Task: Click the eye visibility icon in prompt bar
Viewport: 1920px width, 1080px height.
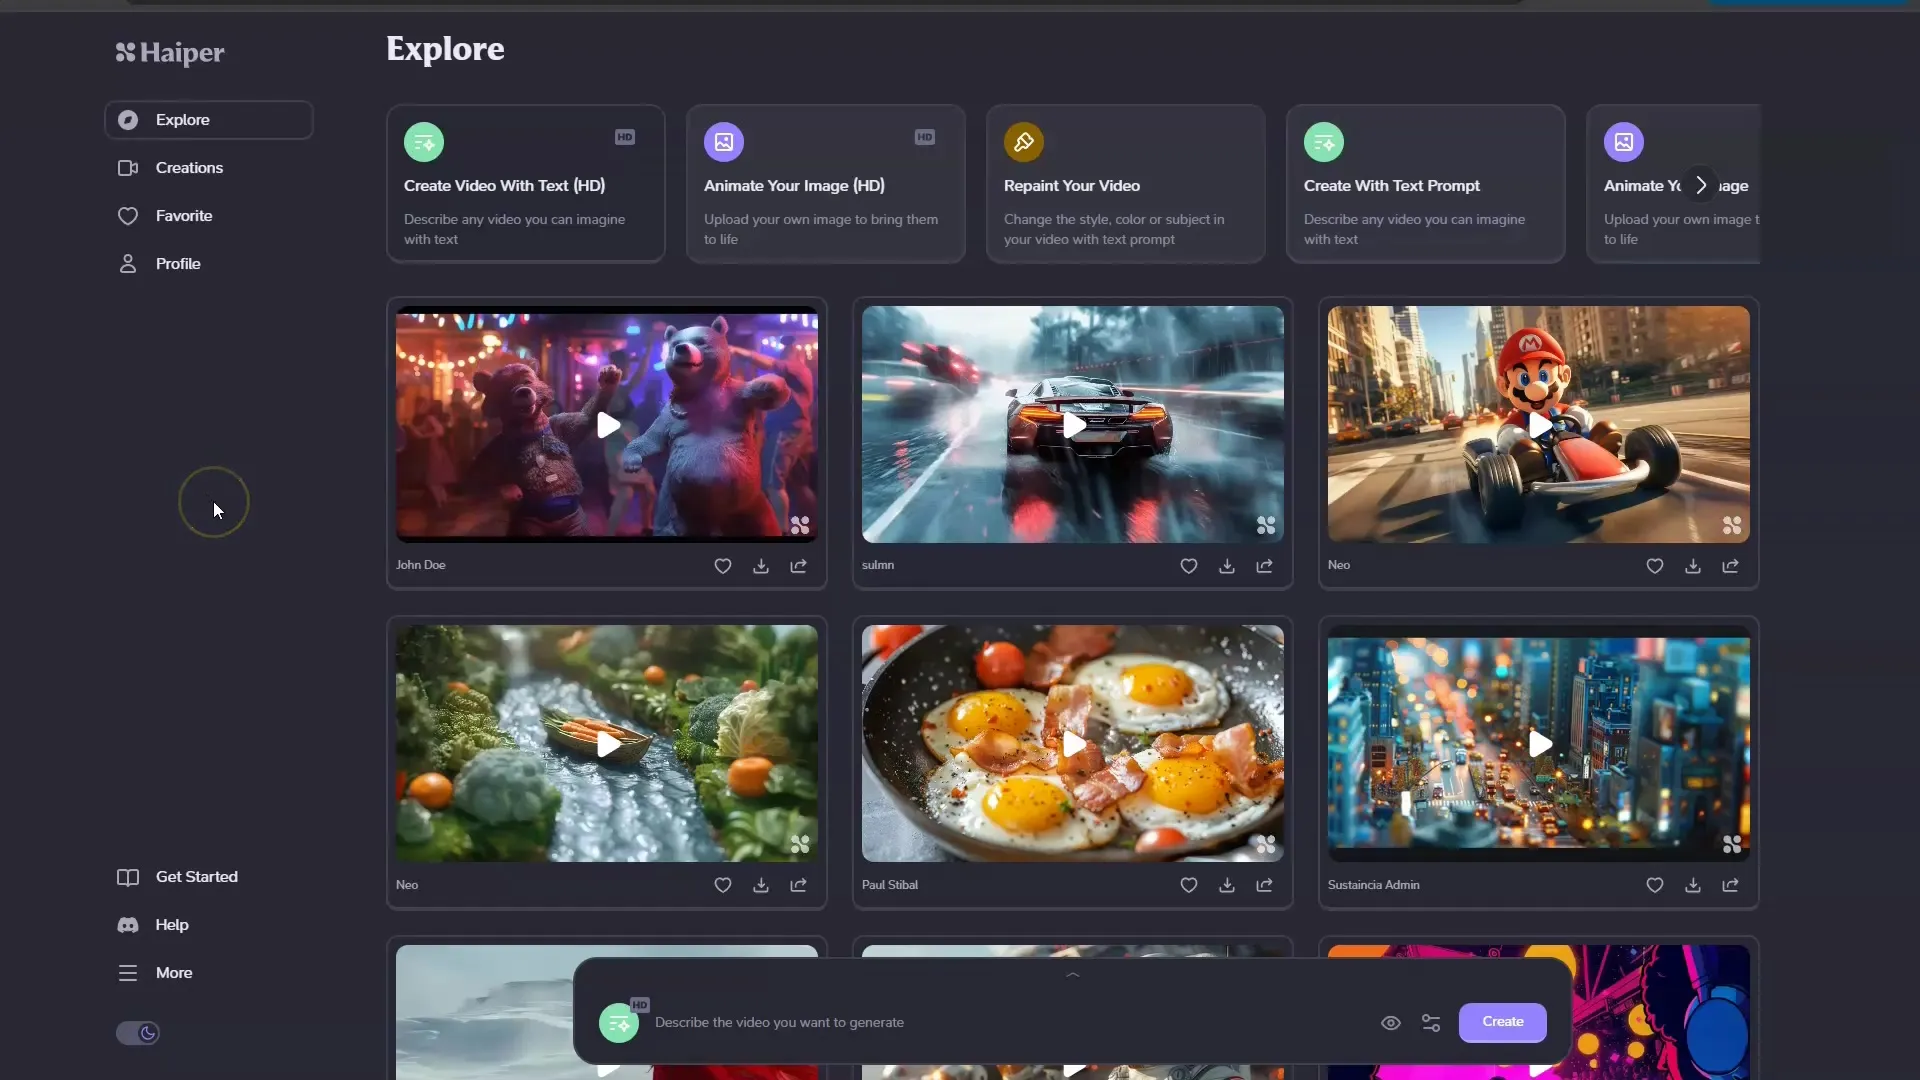Action: 1391,1022
